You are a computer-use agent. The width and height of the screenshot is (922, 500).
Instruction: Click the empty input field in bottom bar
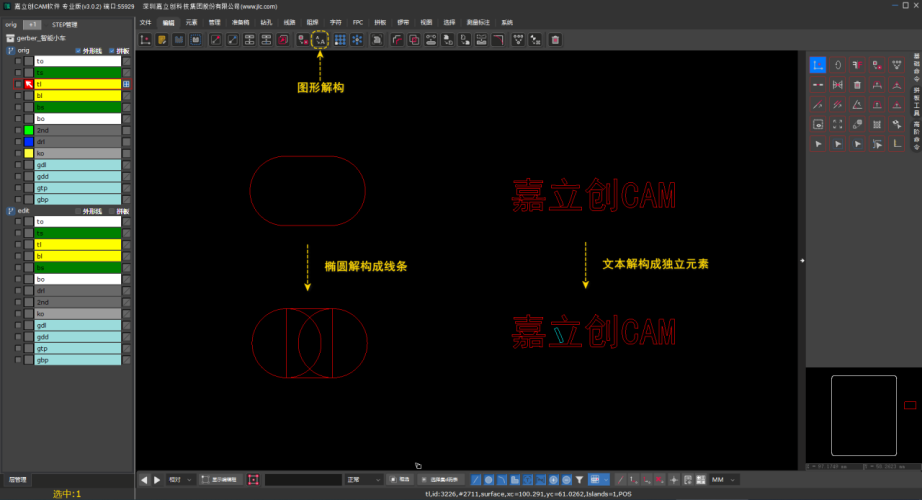click(303, 480)
